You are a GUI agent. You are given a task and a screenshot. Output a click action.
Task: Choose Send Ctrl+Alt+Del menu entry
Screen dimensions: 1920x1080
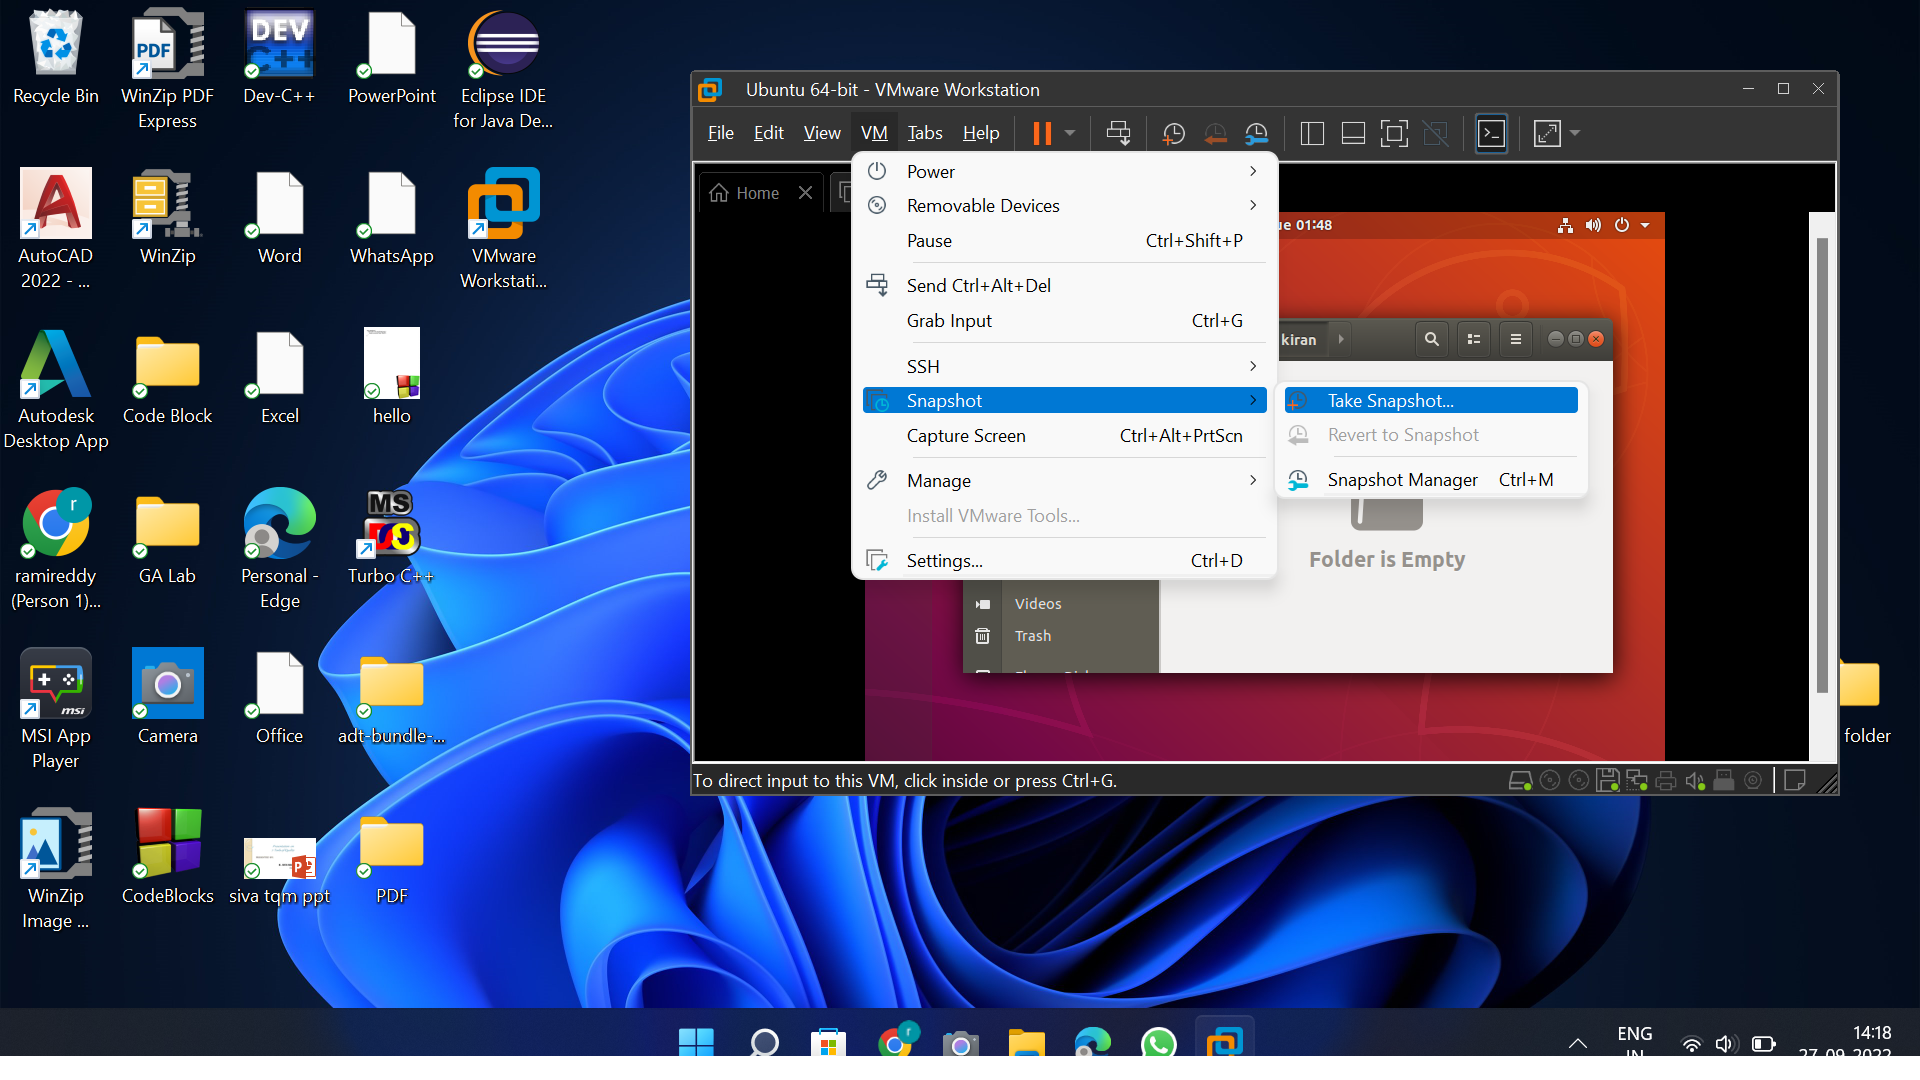[1065, 285]
